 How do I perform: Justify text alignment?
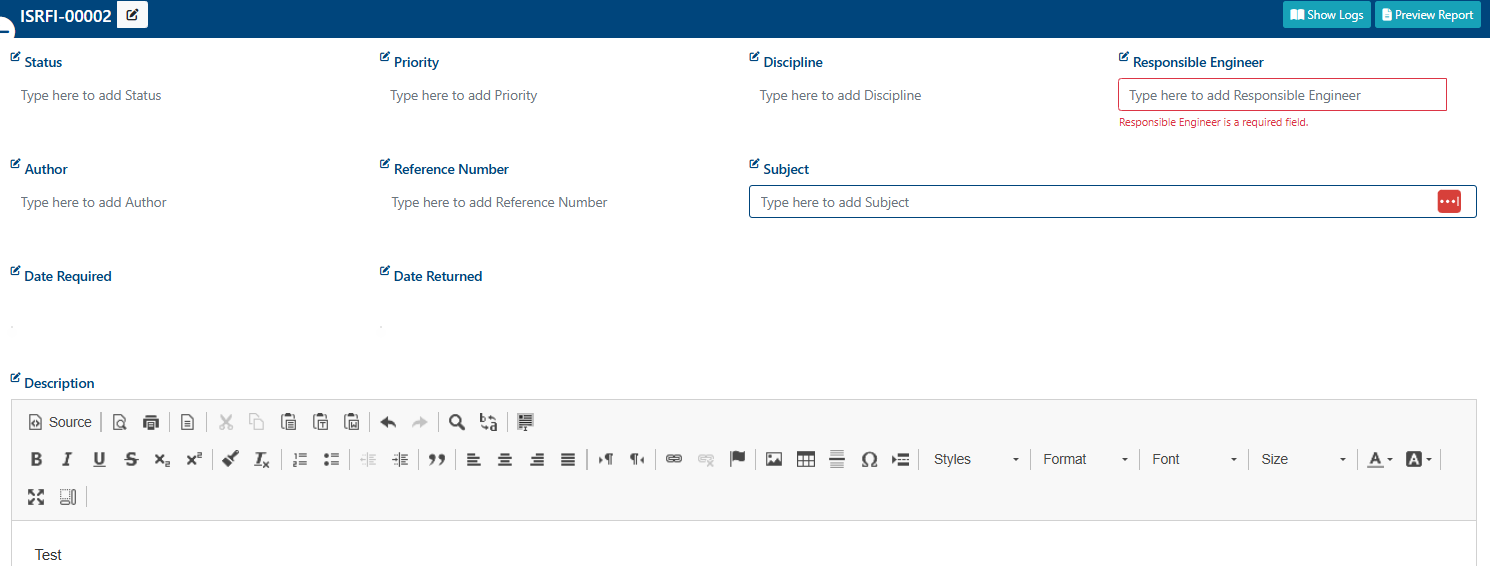coord(568,459)
